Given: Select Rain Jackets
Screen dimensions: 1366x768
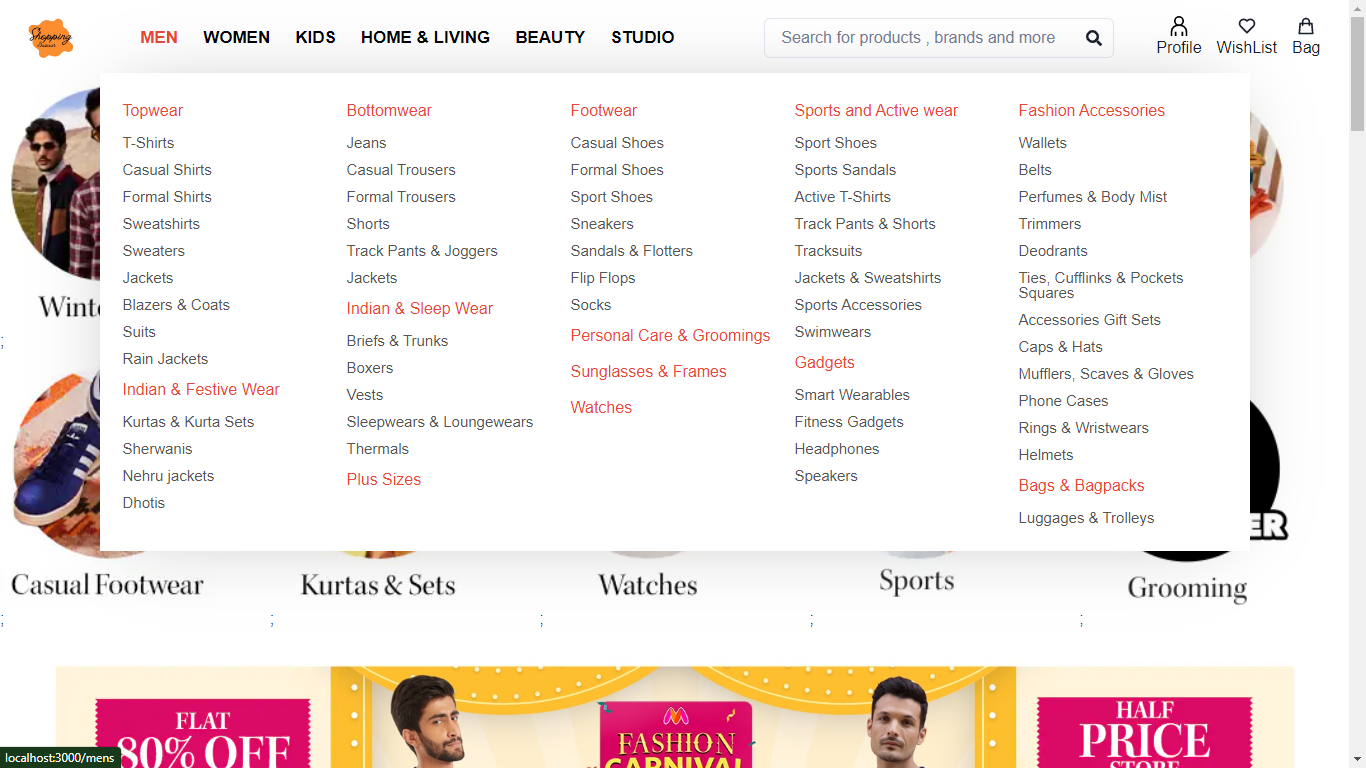Looking at the screenshot, I should click(x=165, y=359).
